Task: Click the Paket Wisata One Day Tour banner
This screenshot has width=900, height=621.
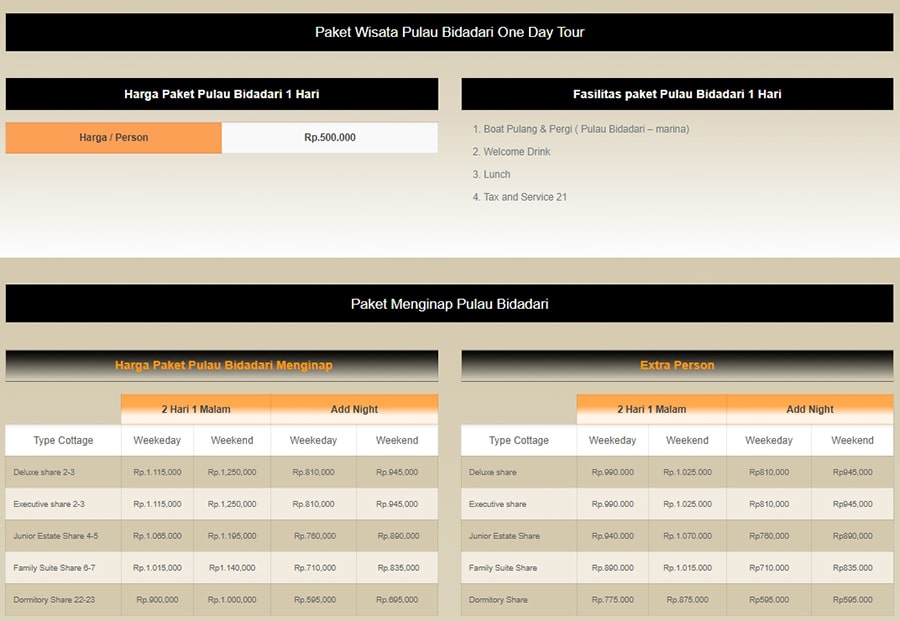Action: click(449, 32)
